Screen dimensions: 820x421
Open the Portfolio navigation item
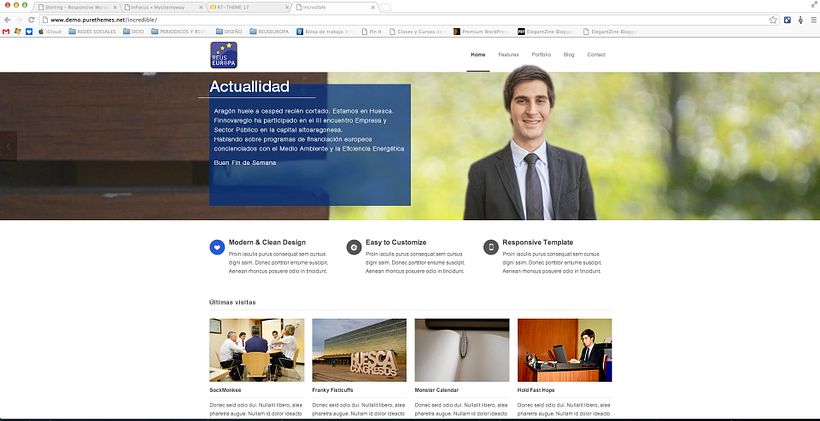click(x=541, y=54)
